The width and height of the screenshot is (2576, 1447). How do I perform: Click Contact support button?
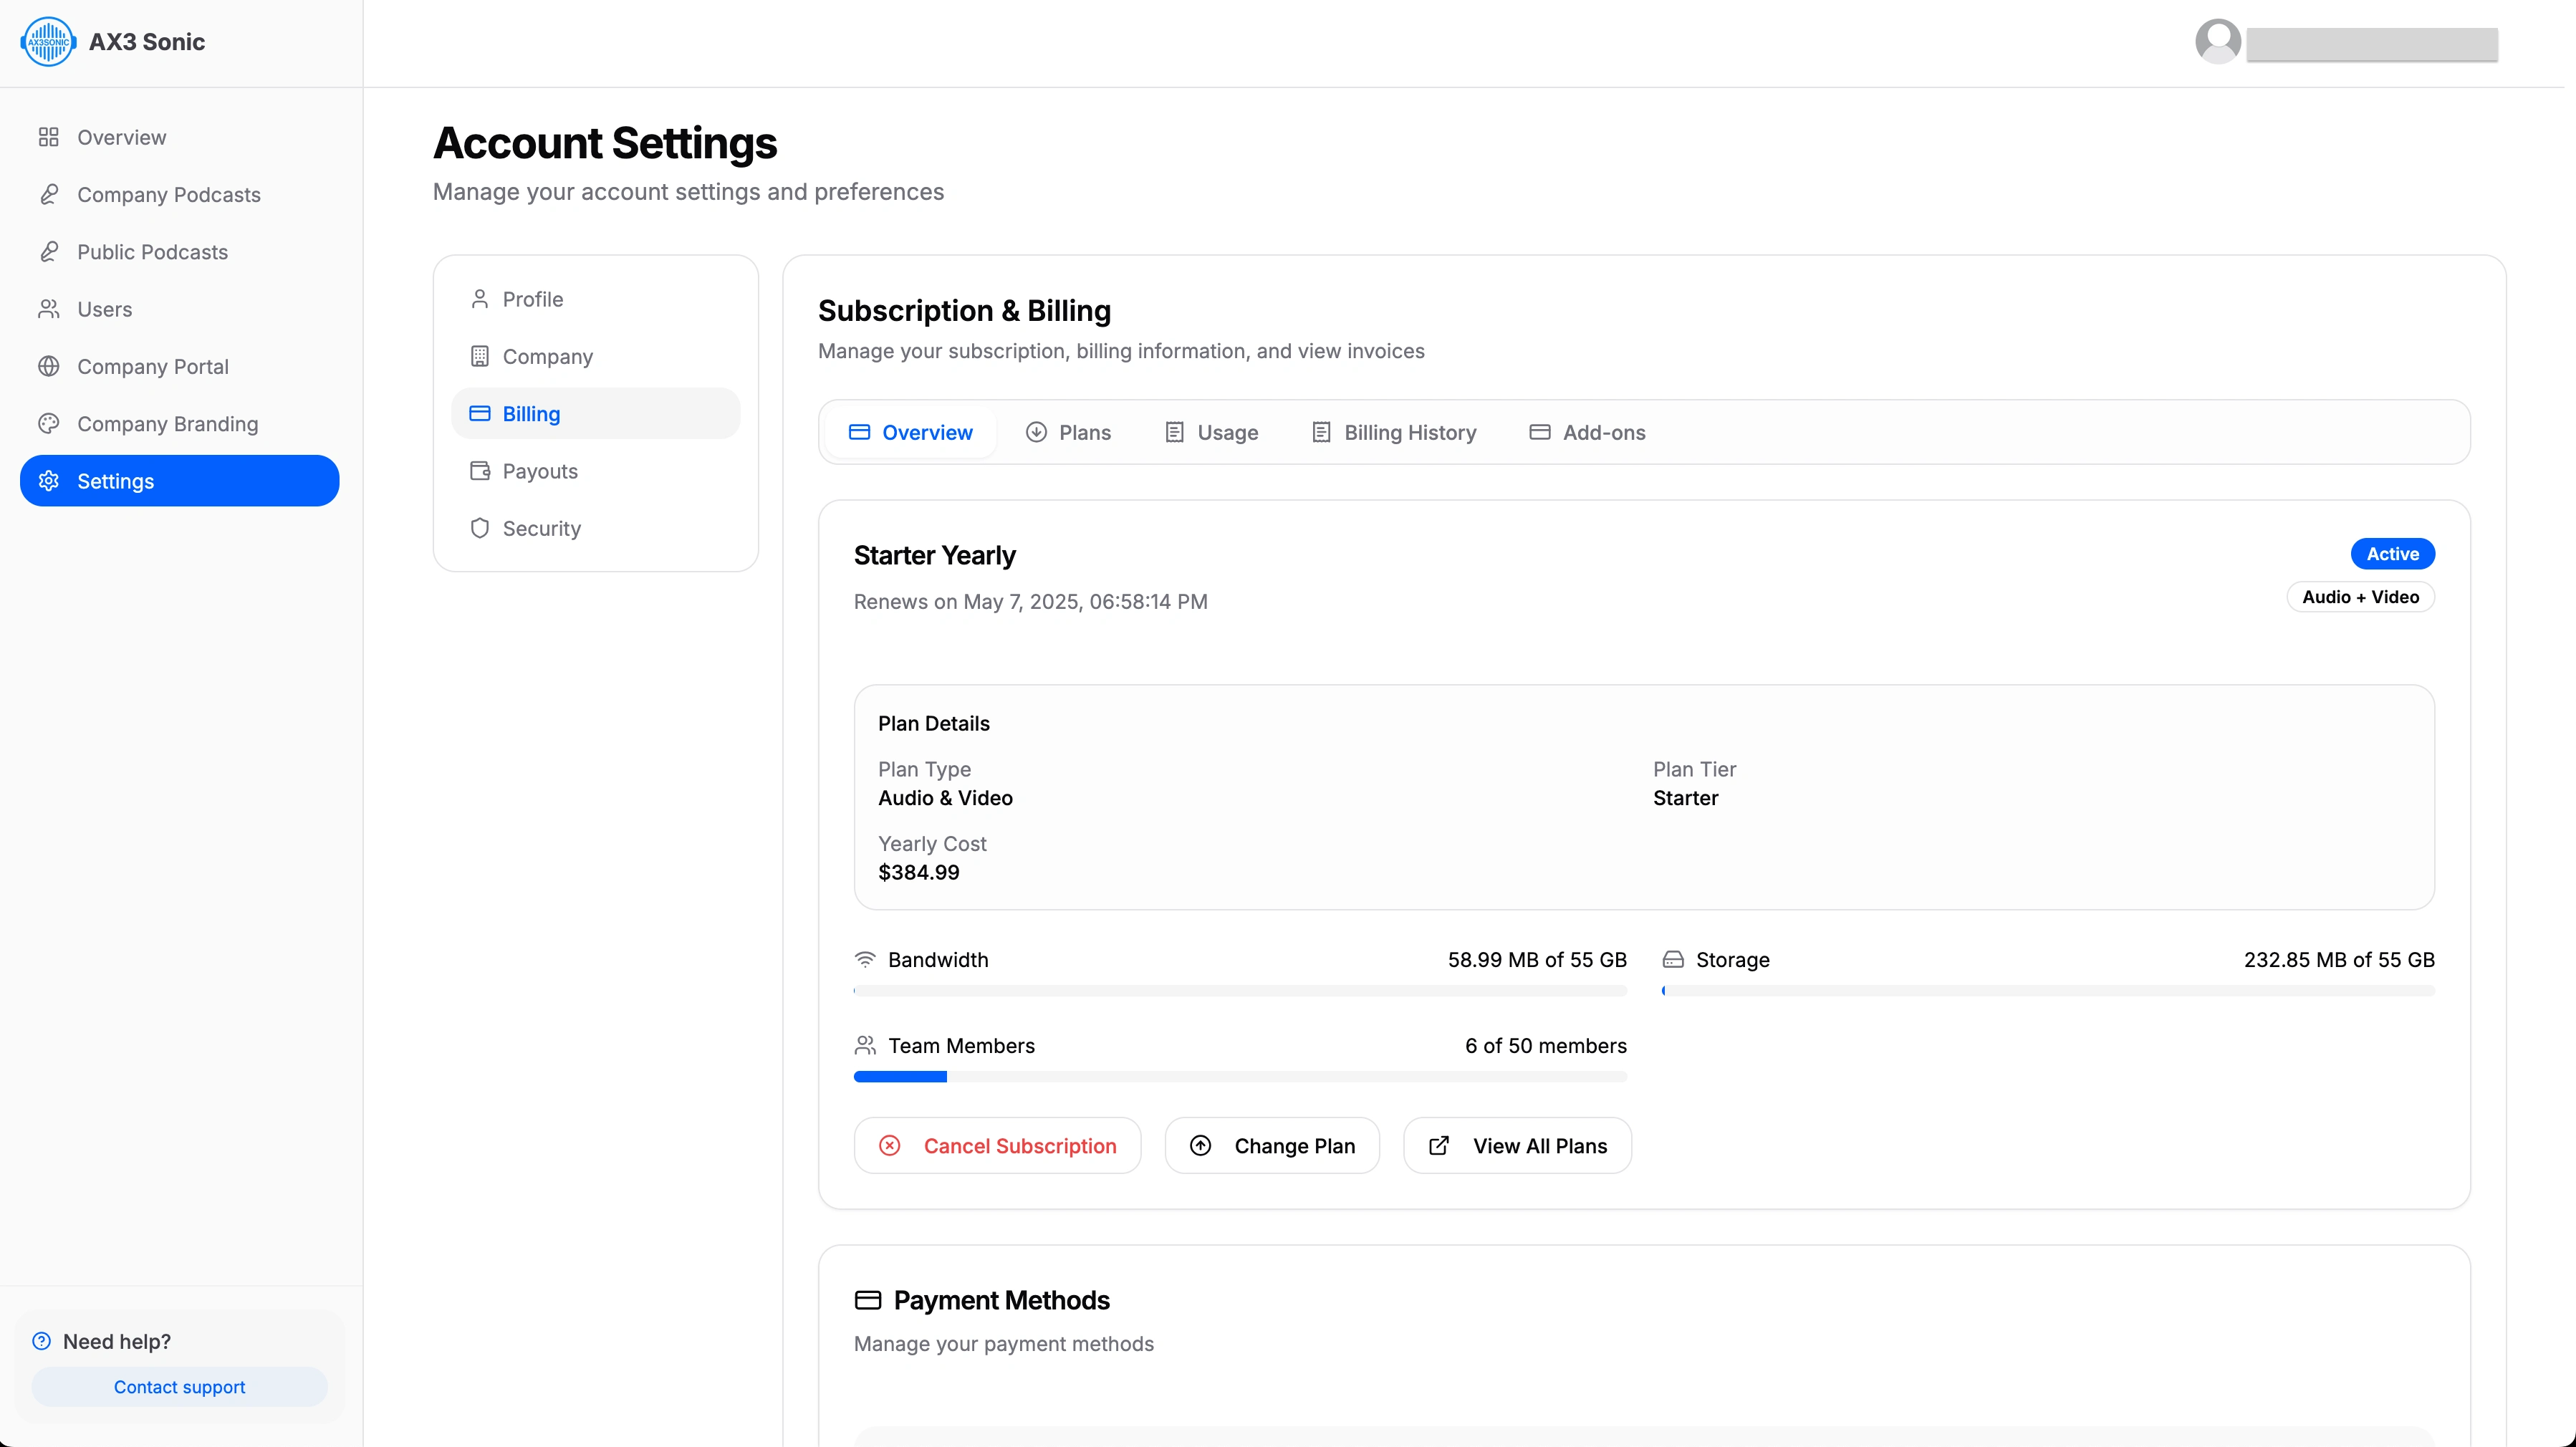pos(179,1386)
